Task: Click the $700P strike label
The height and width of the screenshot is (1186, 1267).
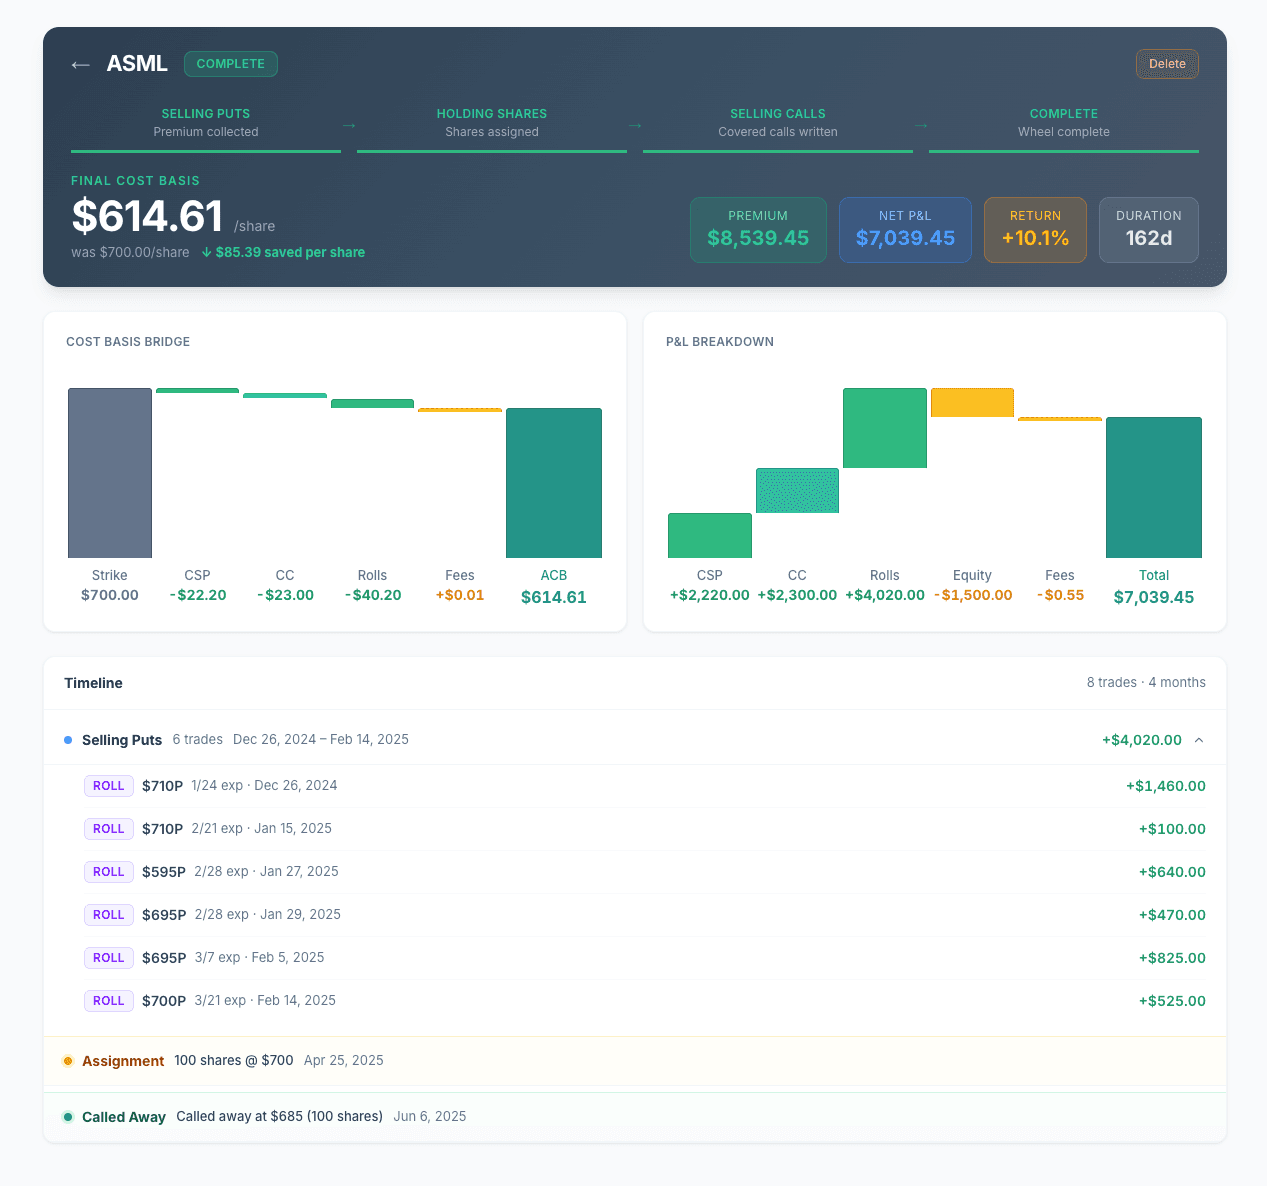Action: click(164, 1001)
